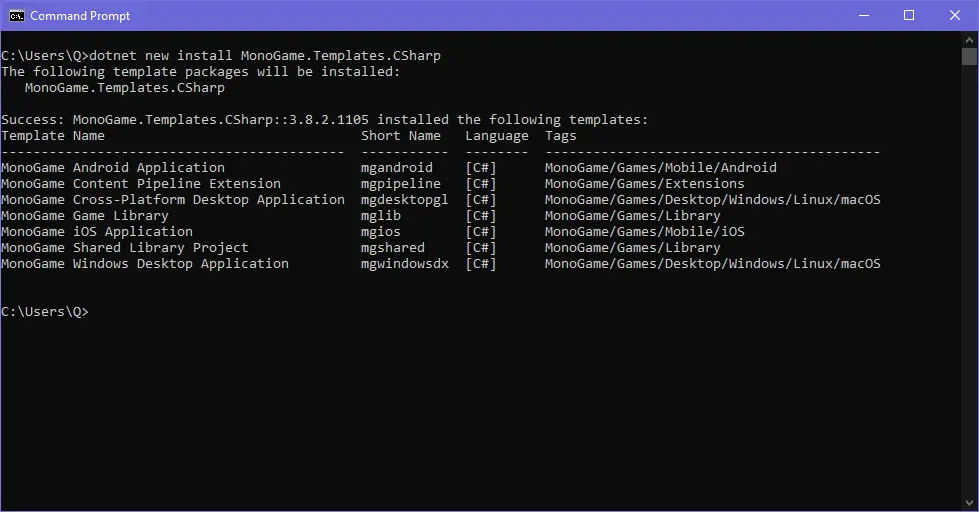This screenshot has height=512, width=979.
Task: Click the 'Template Name' column header
Action: tap(53, 135)
